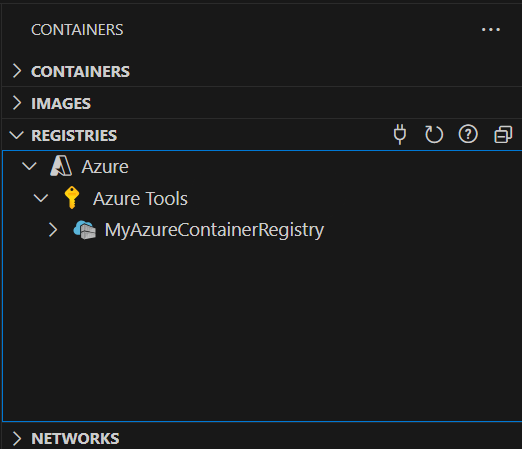The height and width of the screenshot is (449, 522).
Task: Select the Azure Tools tree item label
Action: click(x=140, y=198)
